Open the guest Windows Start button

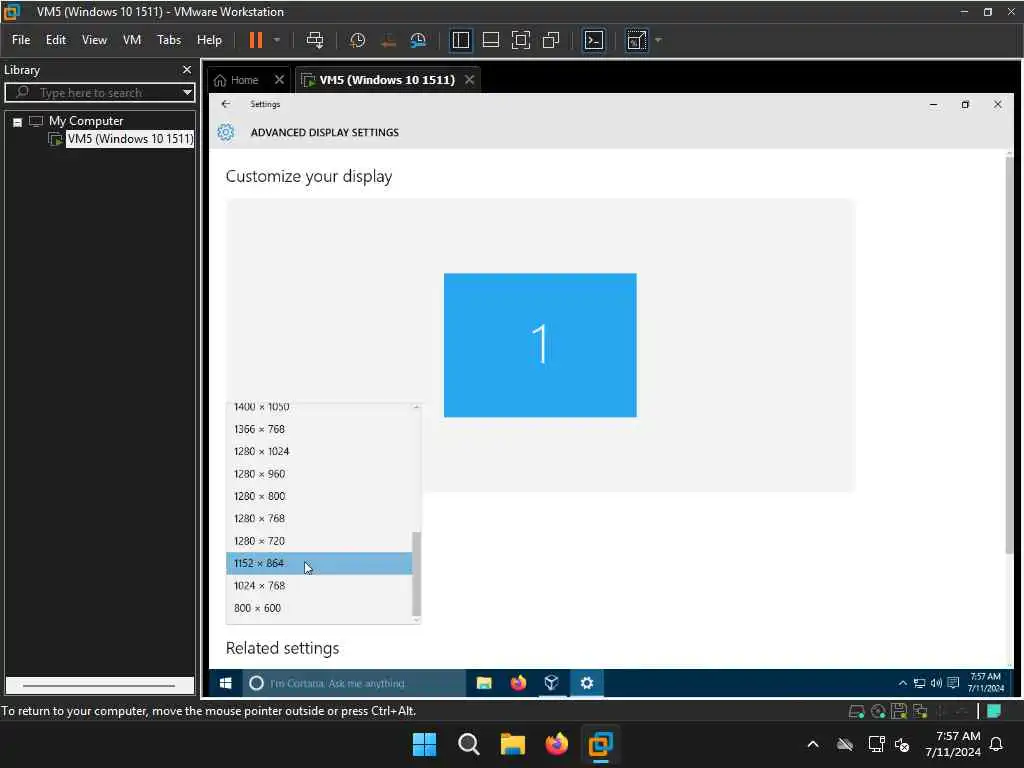pyautogui.click(x=226, y=683)
